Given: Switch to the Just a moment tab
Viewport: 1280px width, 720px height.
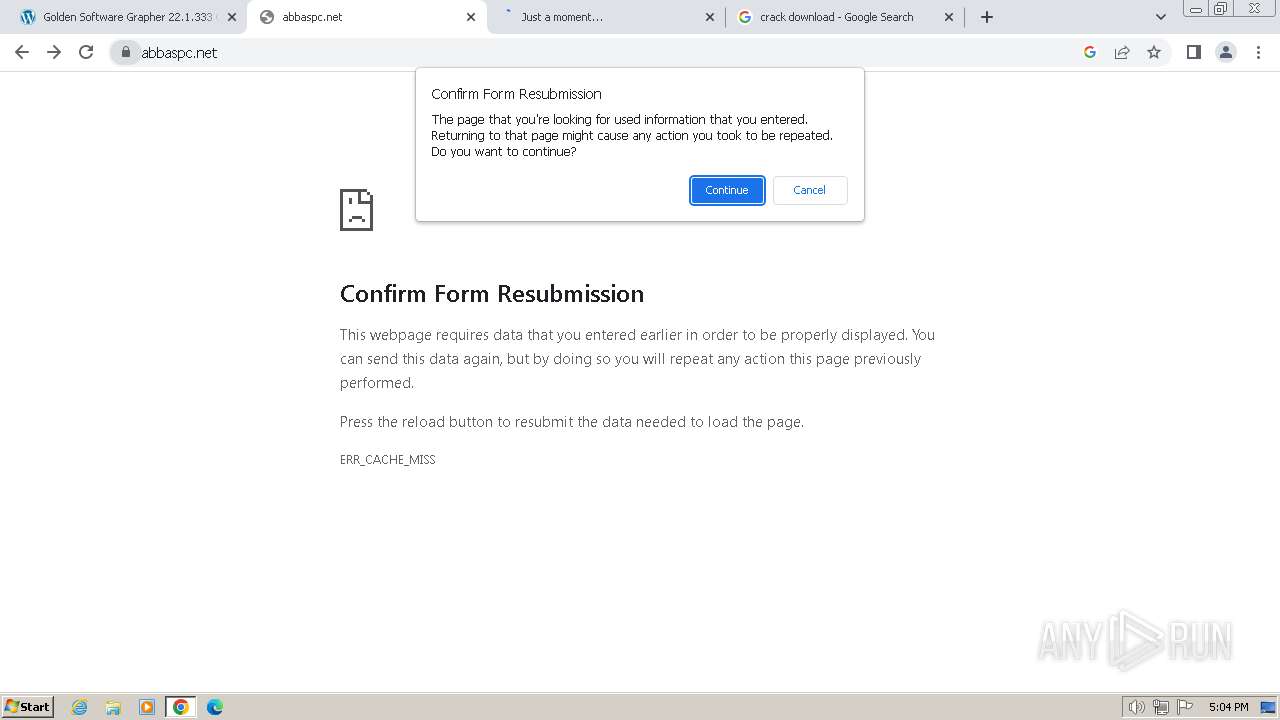Looking at the screenshot, I should point(606,17).
